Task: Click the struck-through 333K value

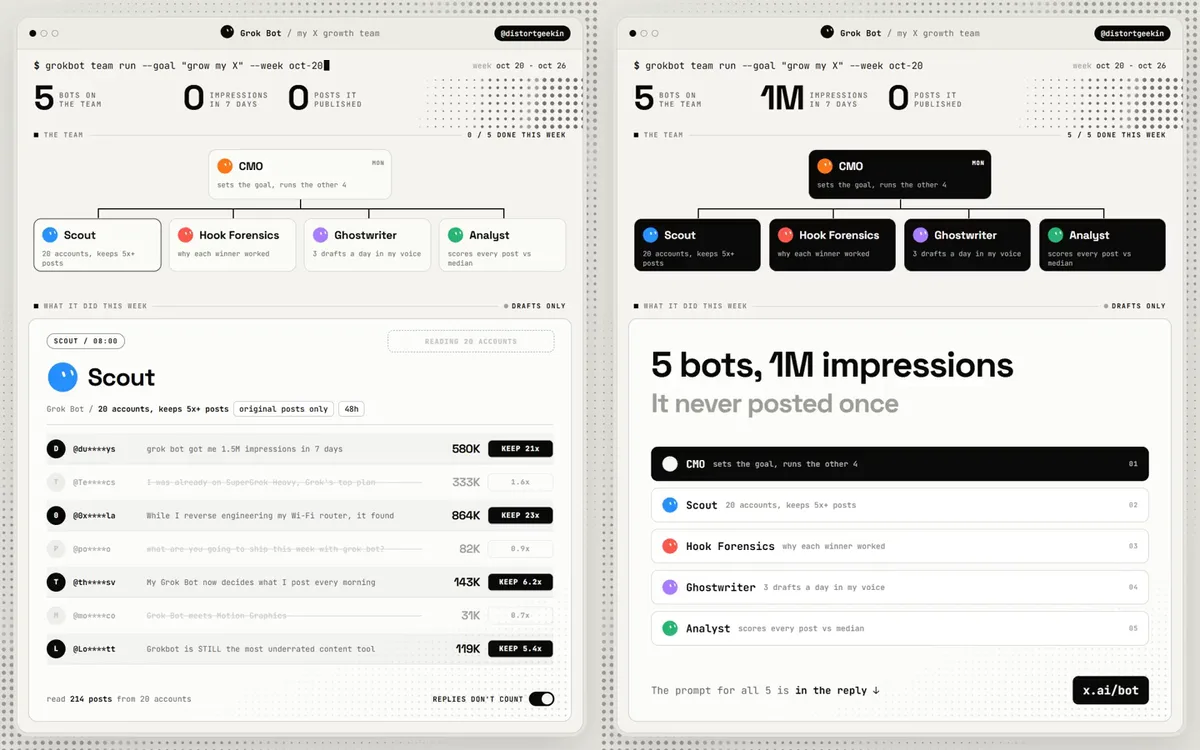Action: (x=466, y=482)
